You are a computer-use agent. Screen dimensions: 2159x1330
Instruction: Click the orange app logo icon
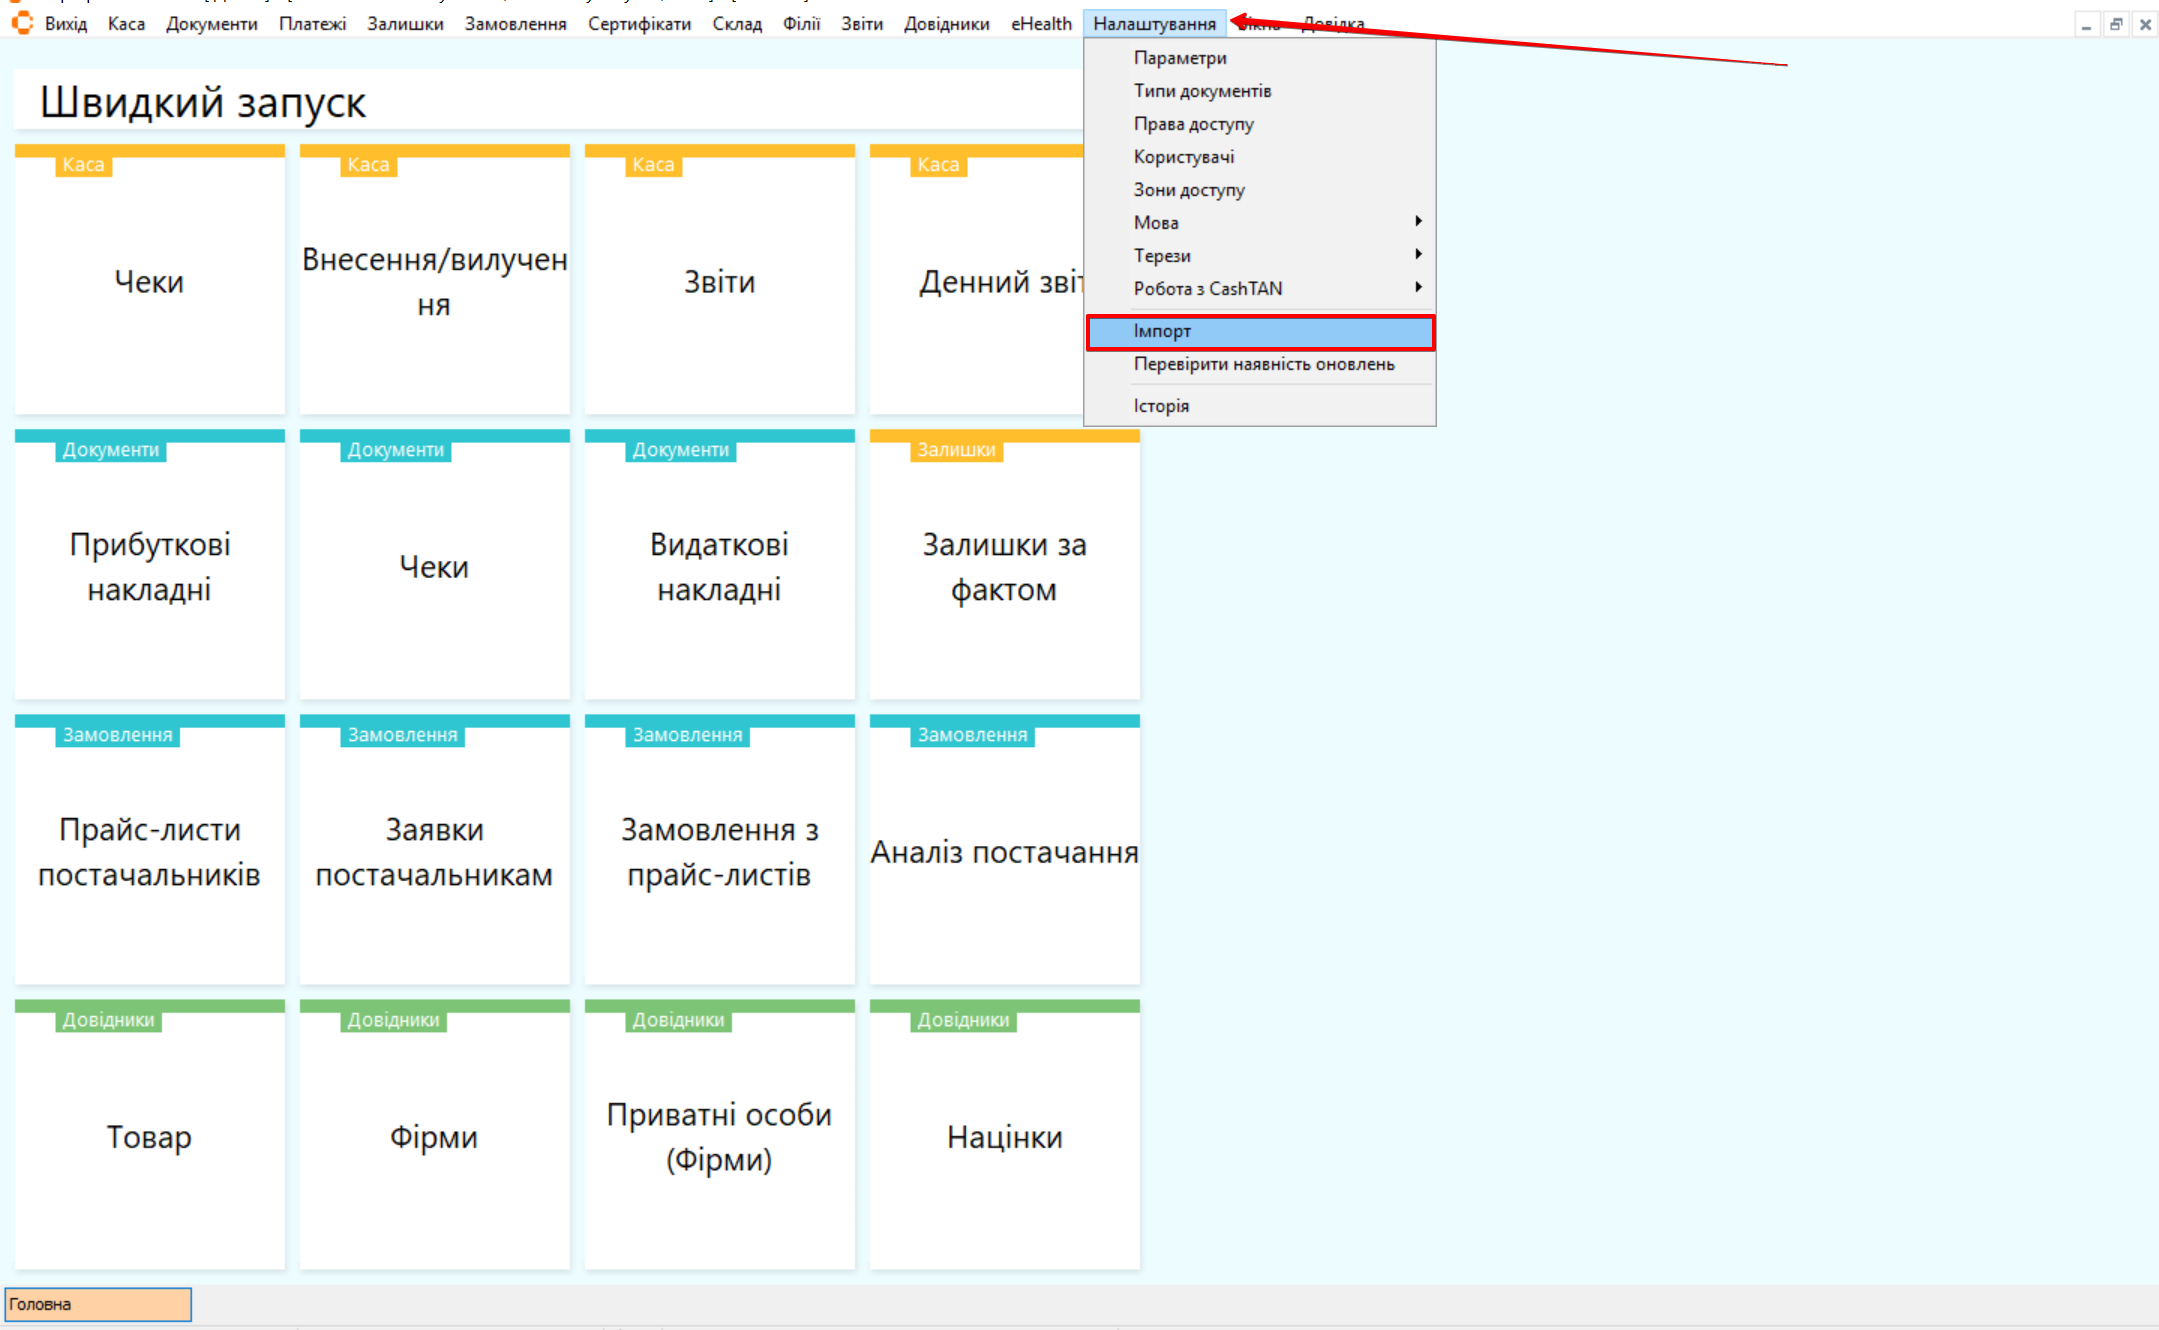click(22, 22)
